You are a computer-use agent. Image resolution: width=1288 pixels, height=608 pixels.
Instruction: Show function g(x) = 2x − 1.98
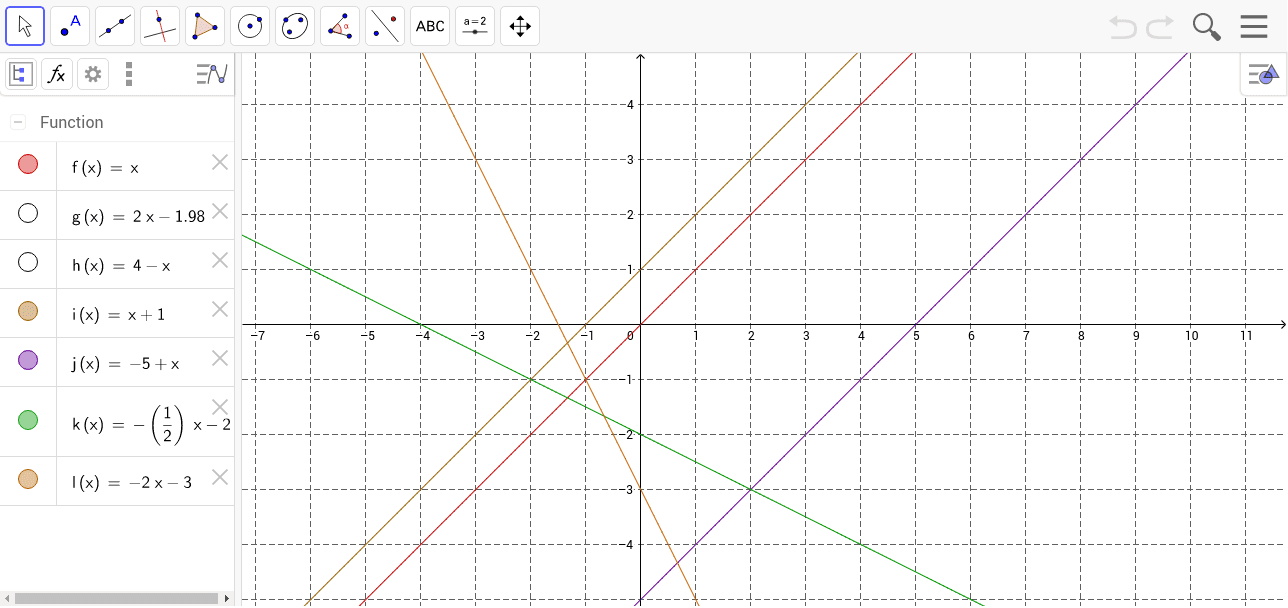tap(28, 213)
